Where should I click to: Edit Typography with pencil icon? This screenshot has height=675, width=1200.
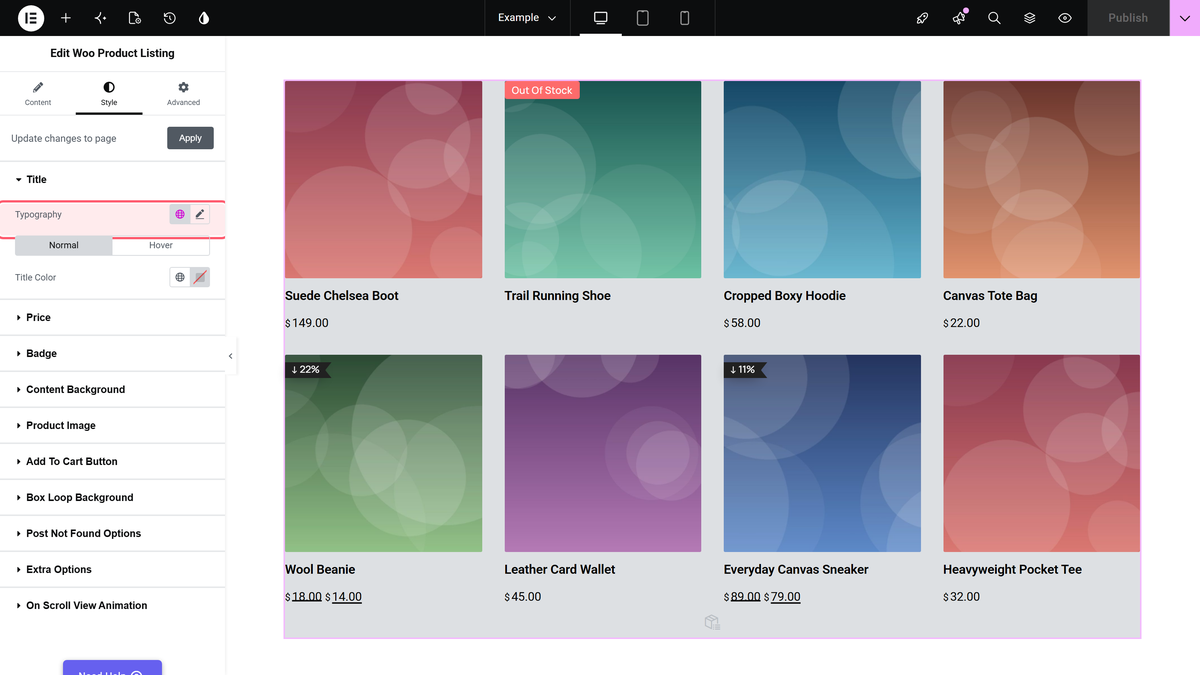coord(200,214)
